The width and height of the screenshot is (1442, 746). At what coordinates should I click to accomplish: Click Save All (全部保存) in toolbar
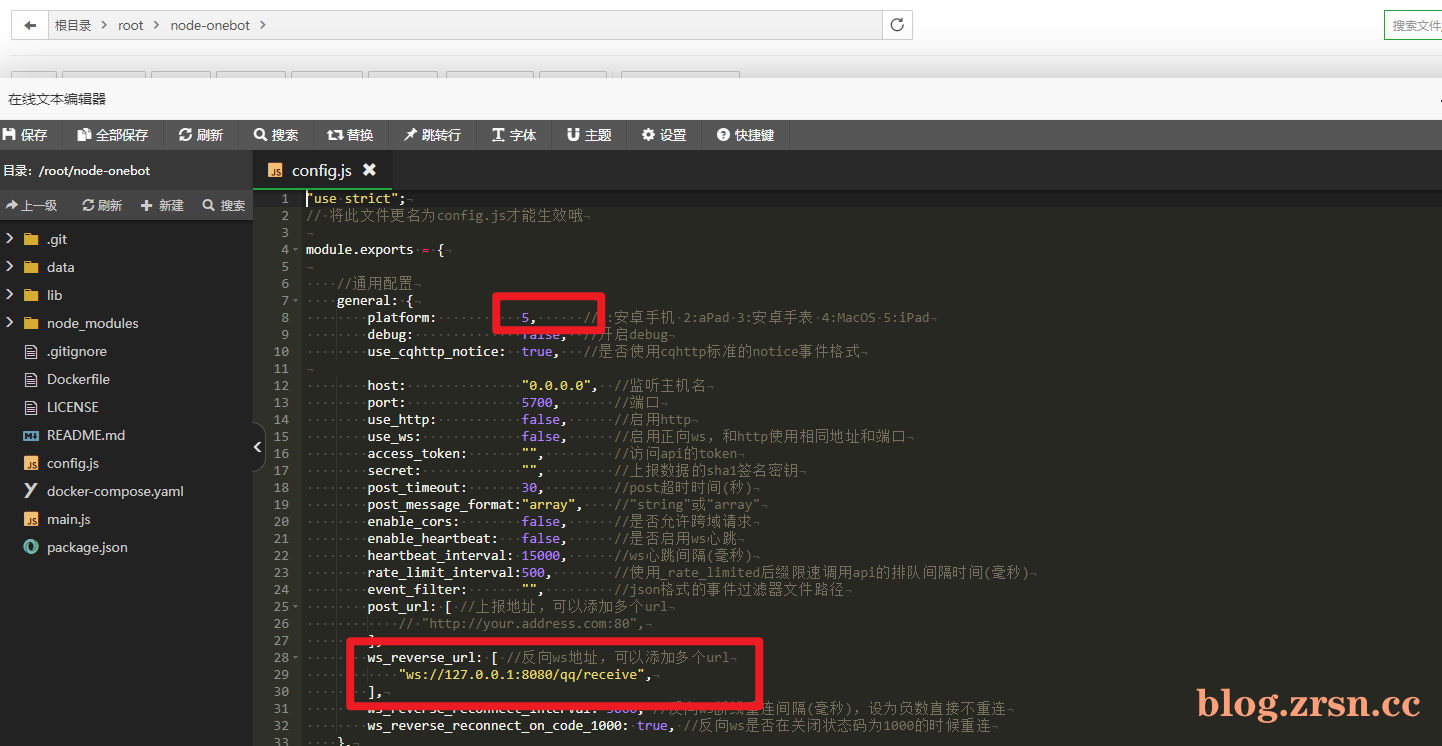coord(113,135)
